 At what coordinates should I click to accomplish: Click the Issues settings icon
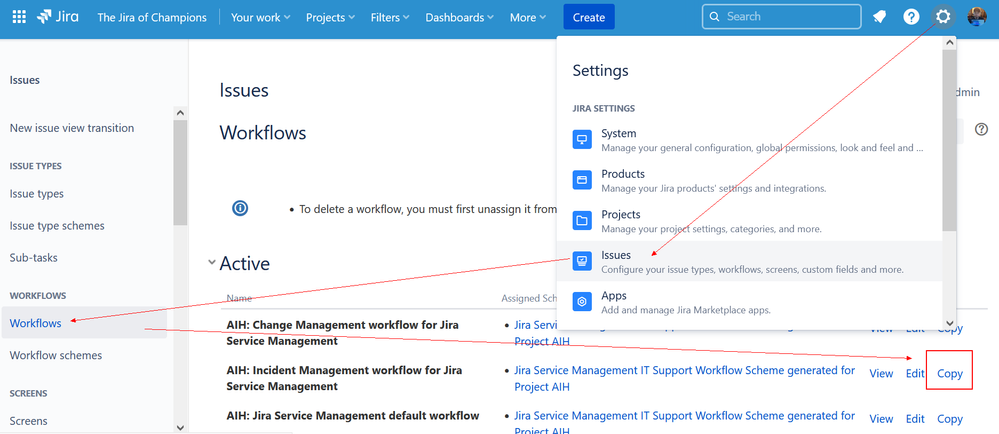(x=582, y=261)
